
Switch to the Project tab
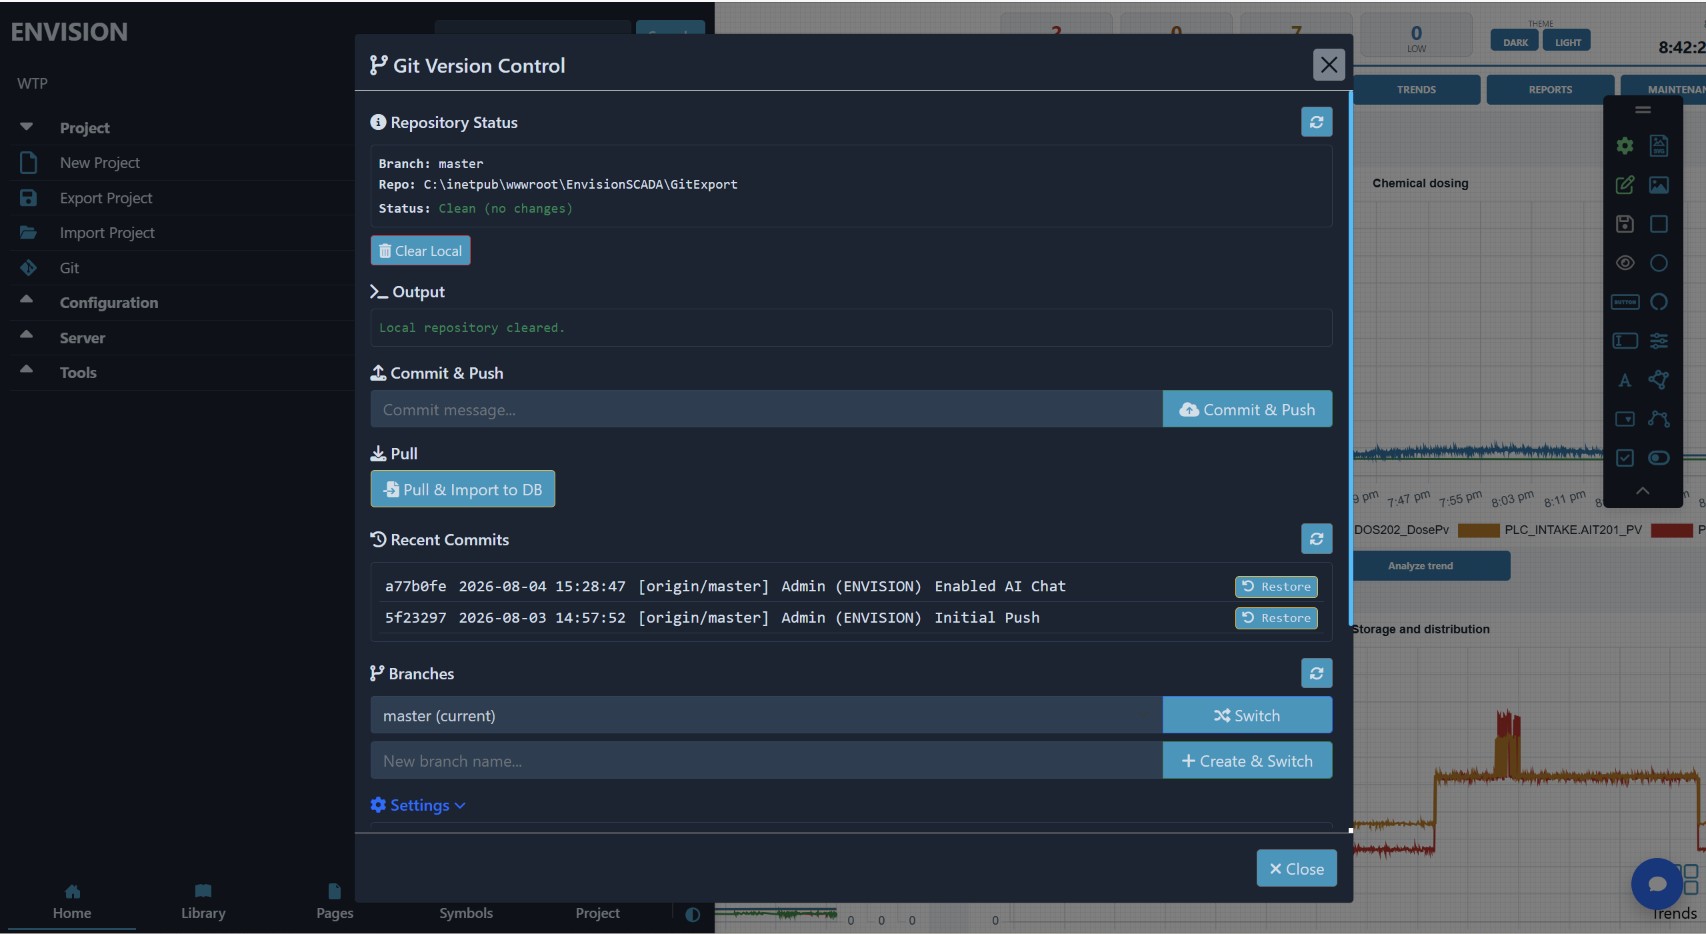point(598,913)
